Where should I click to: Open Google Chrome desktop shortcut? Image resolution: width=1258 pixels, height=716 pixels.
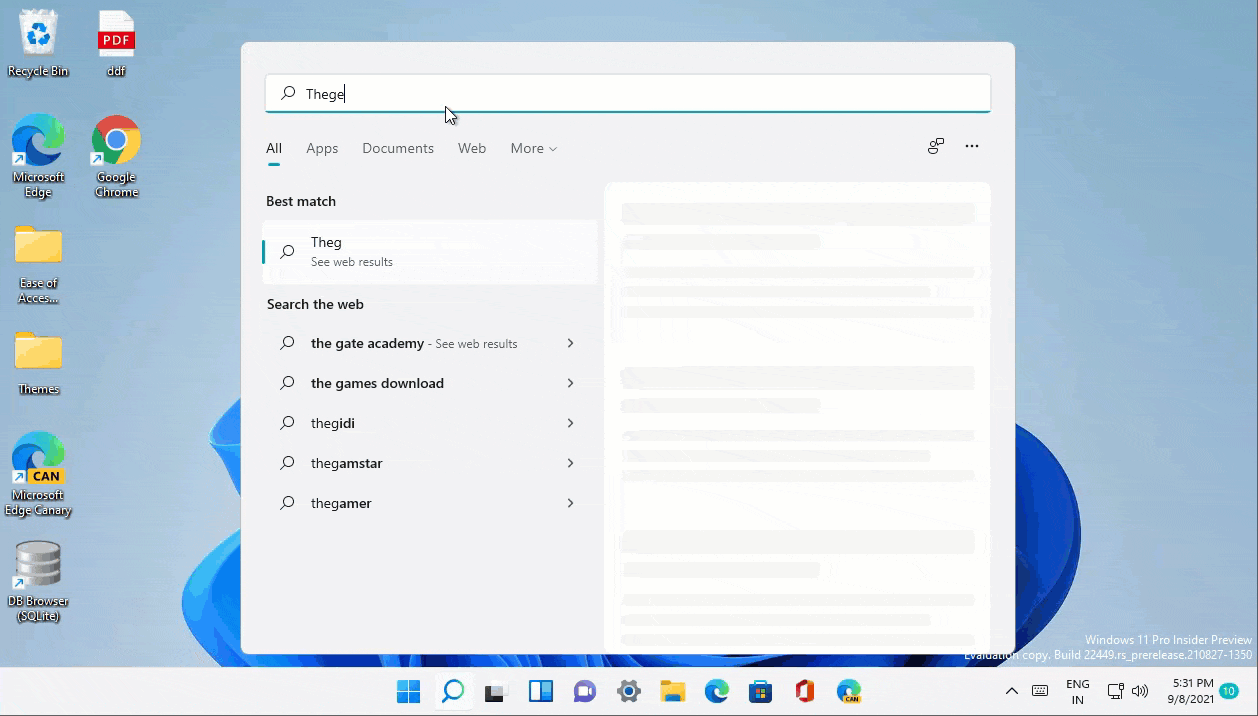click(x=116, y=155)
